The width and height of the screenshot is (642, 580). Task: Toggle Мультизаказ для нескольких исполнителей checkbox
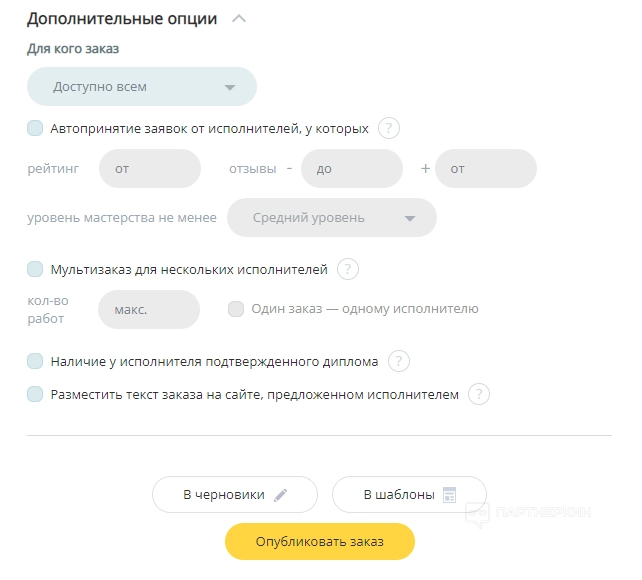(x=35, y=268)
